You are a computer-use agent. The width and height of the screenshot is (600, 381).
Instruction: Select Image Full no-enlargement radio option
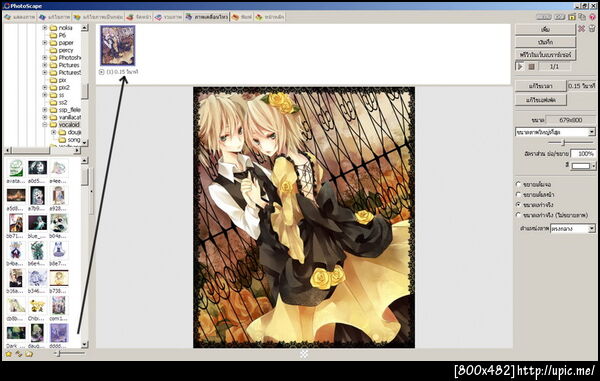point(518,215)
